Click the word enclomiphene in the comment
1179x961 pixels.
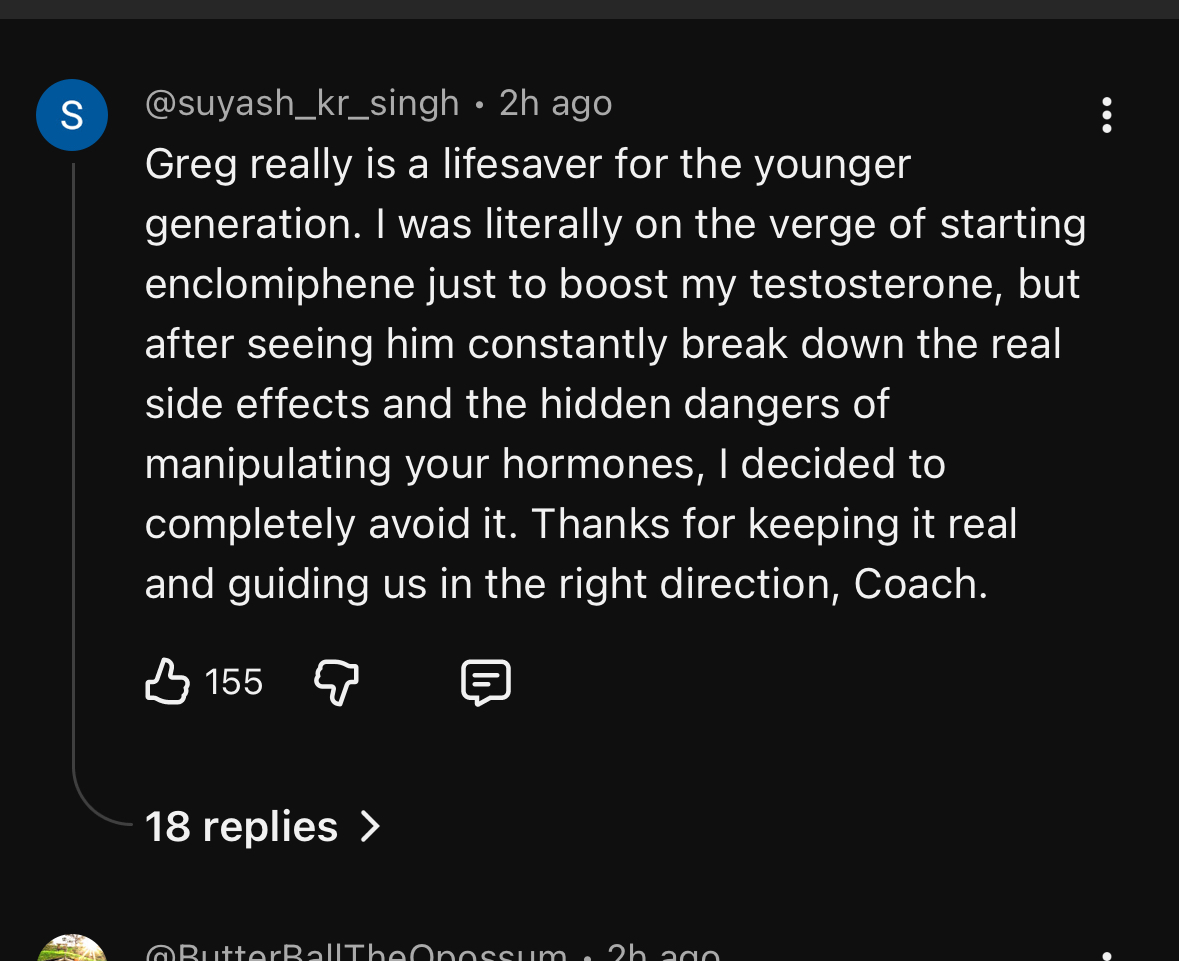point(280,284)
